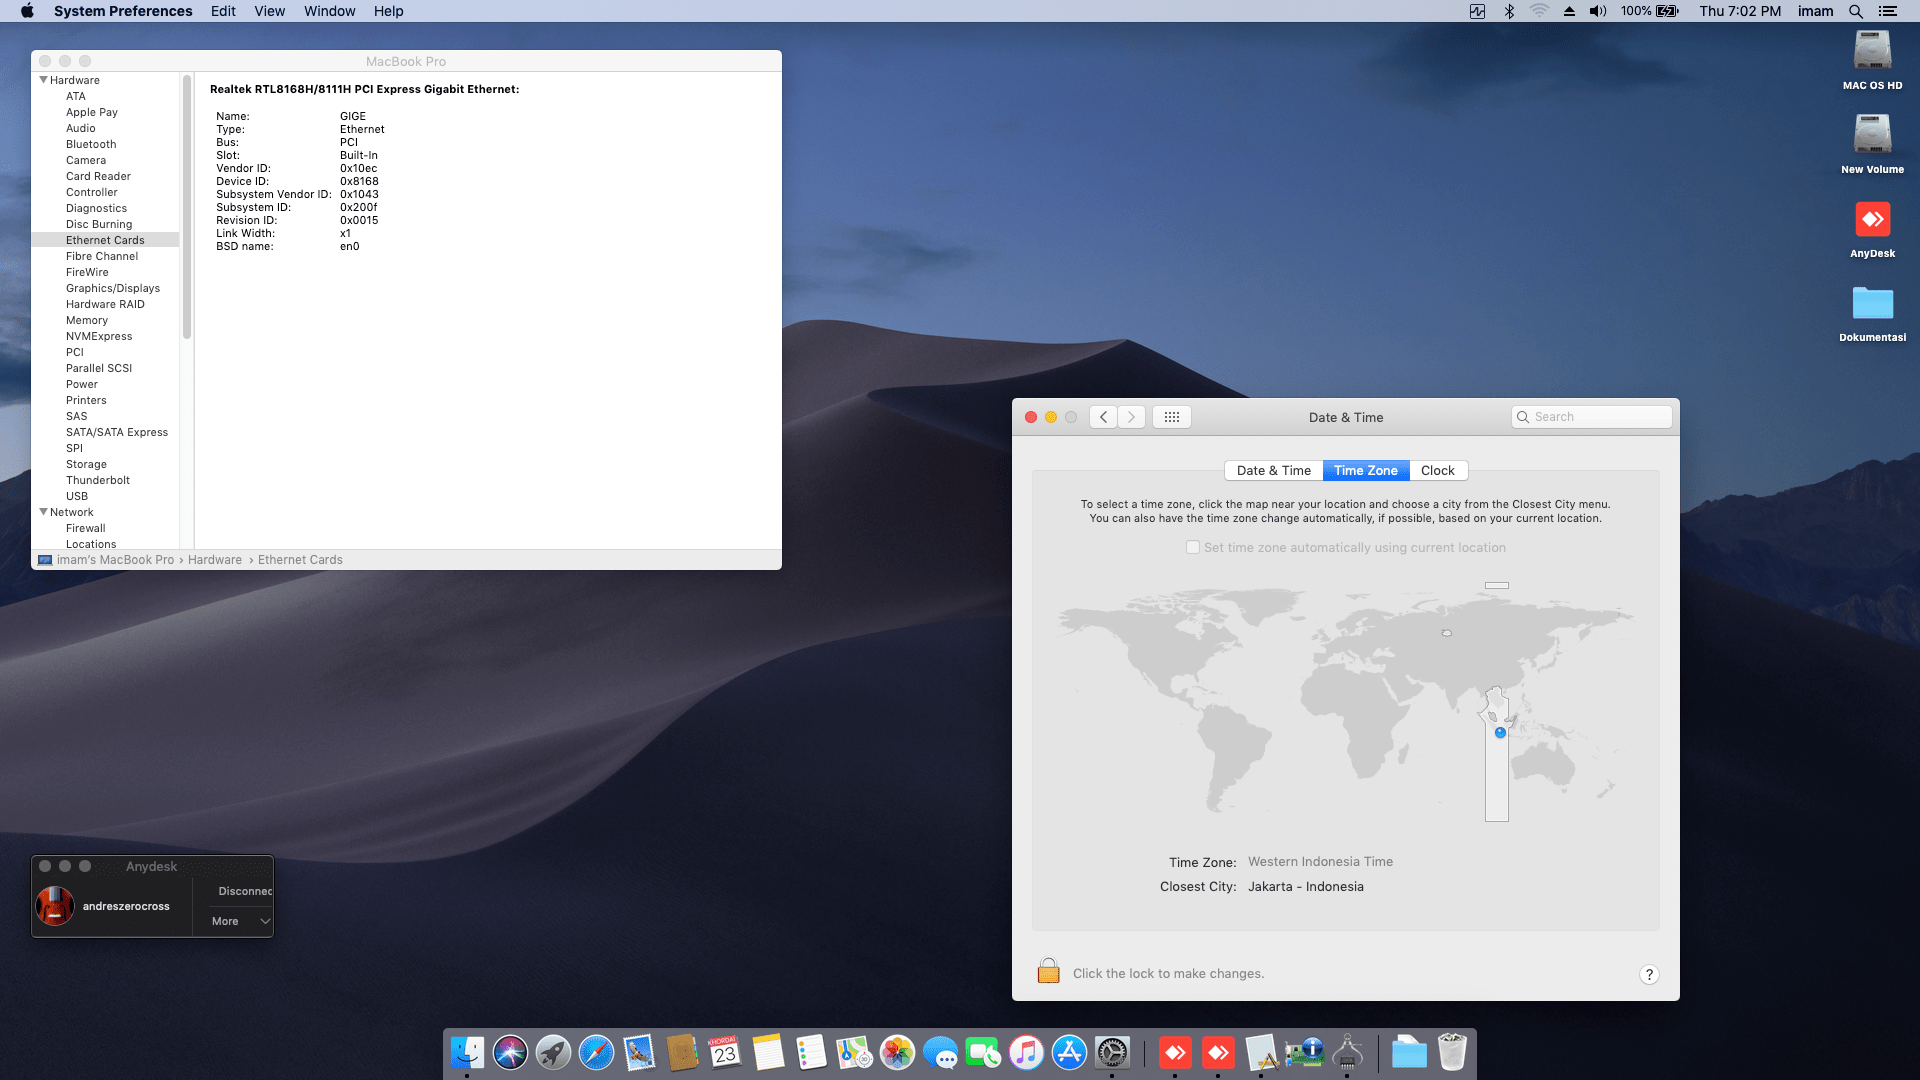Open Dokumentasi folder on desktop

pyautogui.click(x=1872, y=303)
